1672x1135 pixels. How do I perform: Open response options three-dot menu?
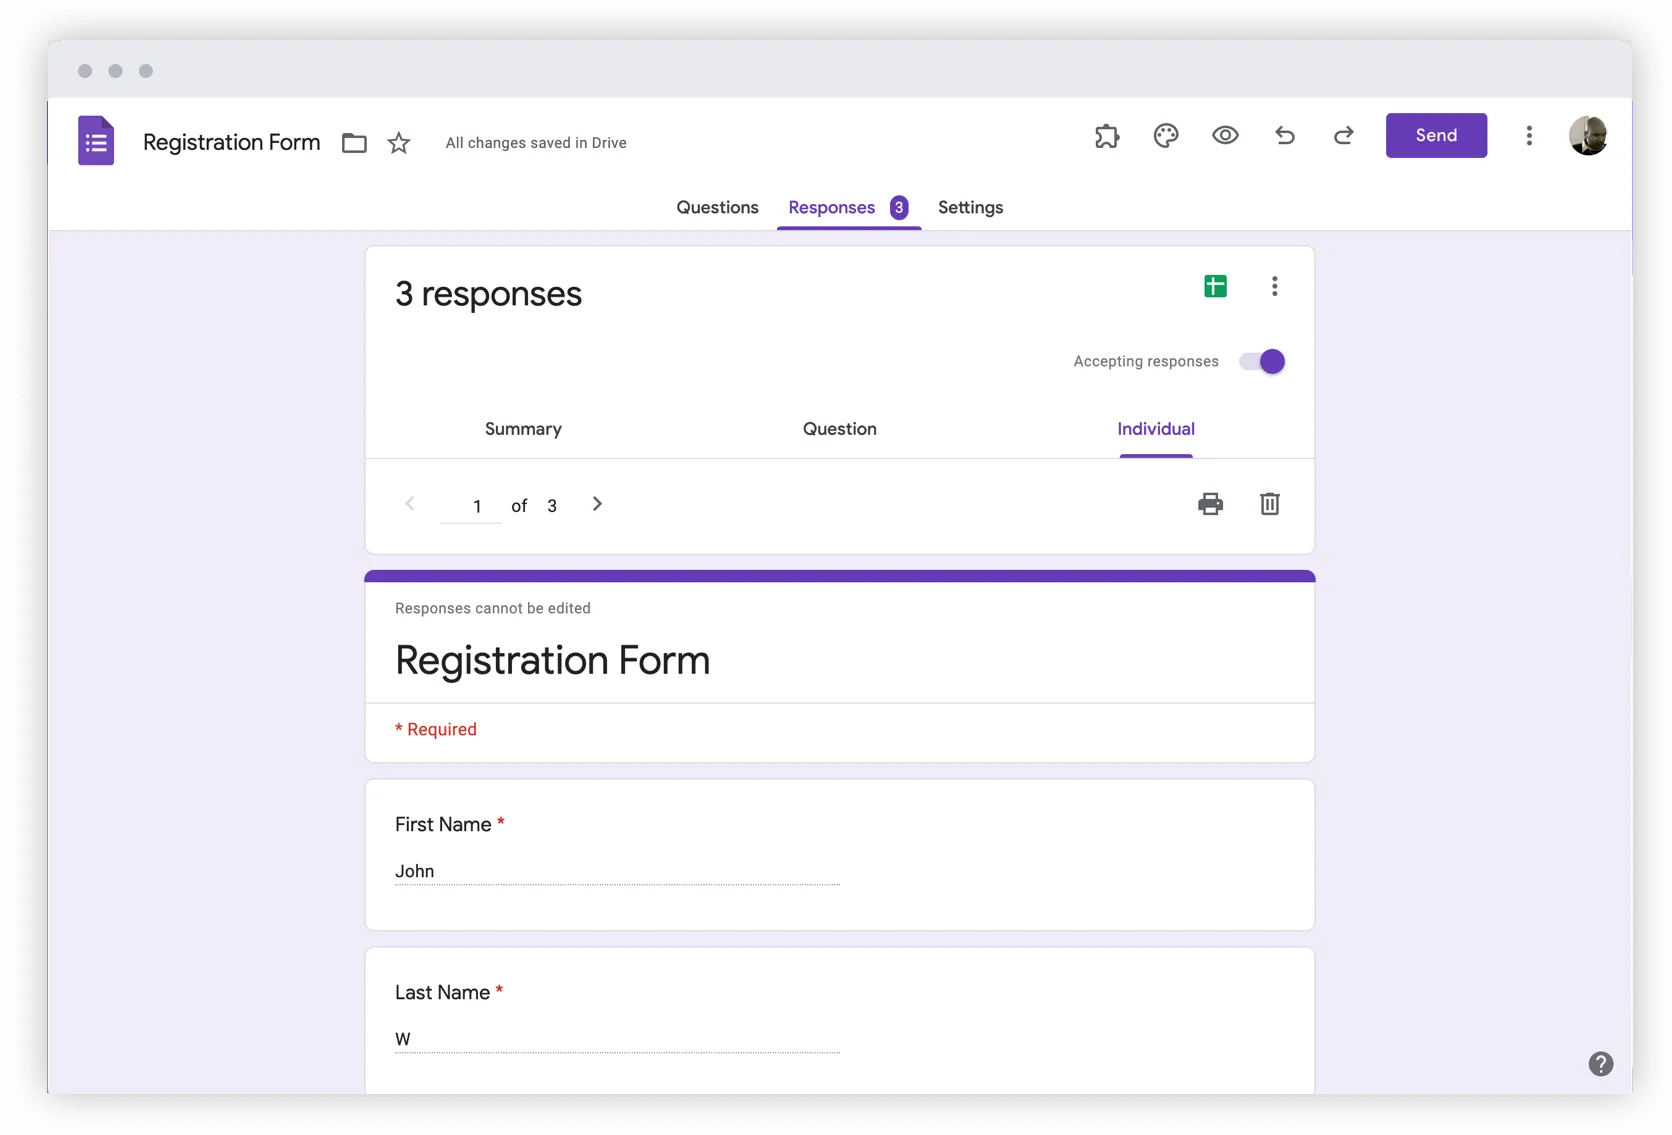pos(1274,286)
